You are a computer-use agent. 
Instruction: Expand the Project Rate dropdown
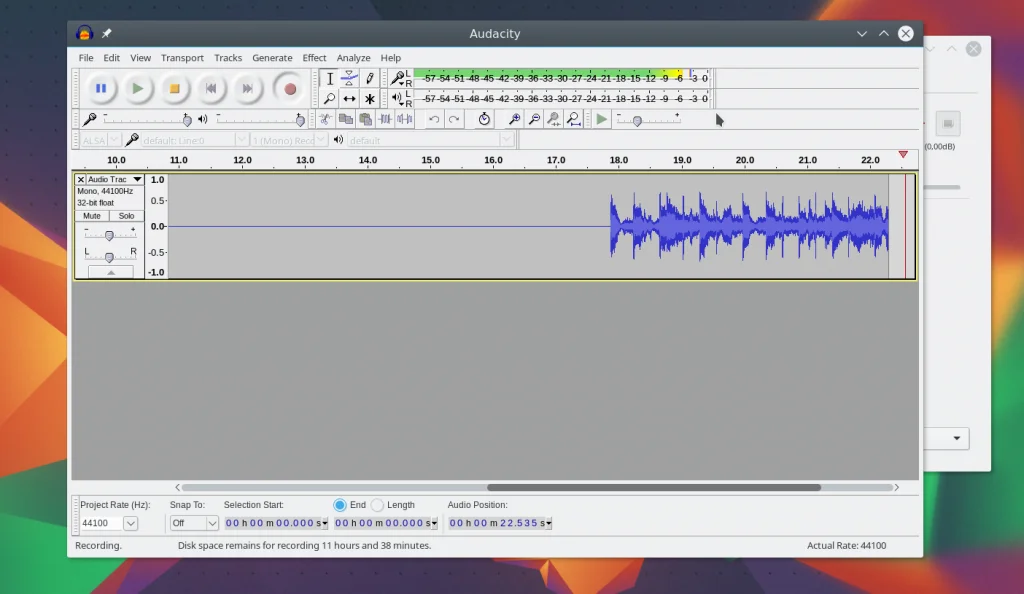130,523
